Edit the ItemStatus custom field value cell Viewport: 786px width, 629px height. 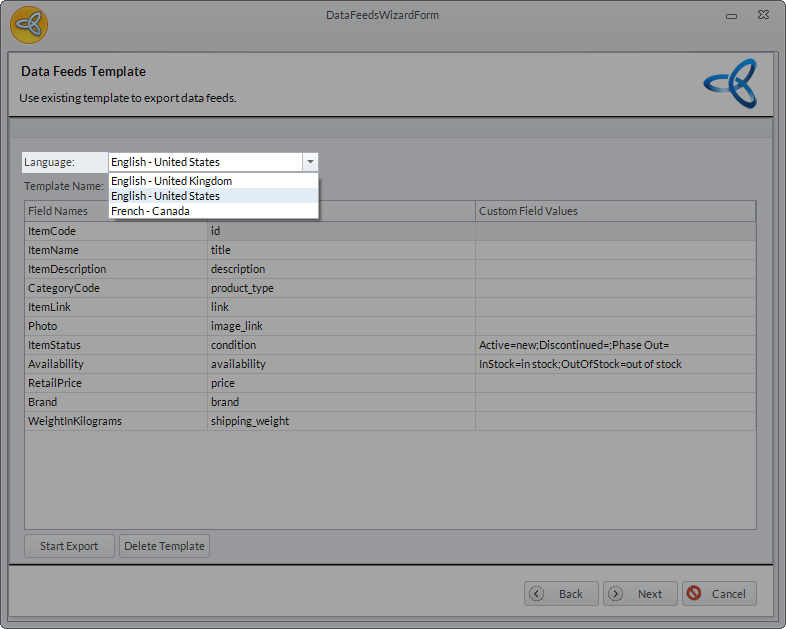[x=615, y=345]
